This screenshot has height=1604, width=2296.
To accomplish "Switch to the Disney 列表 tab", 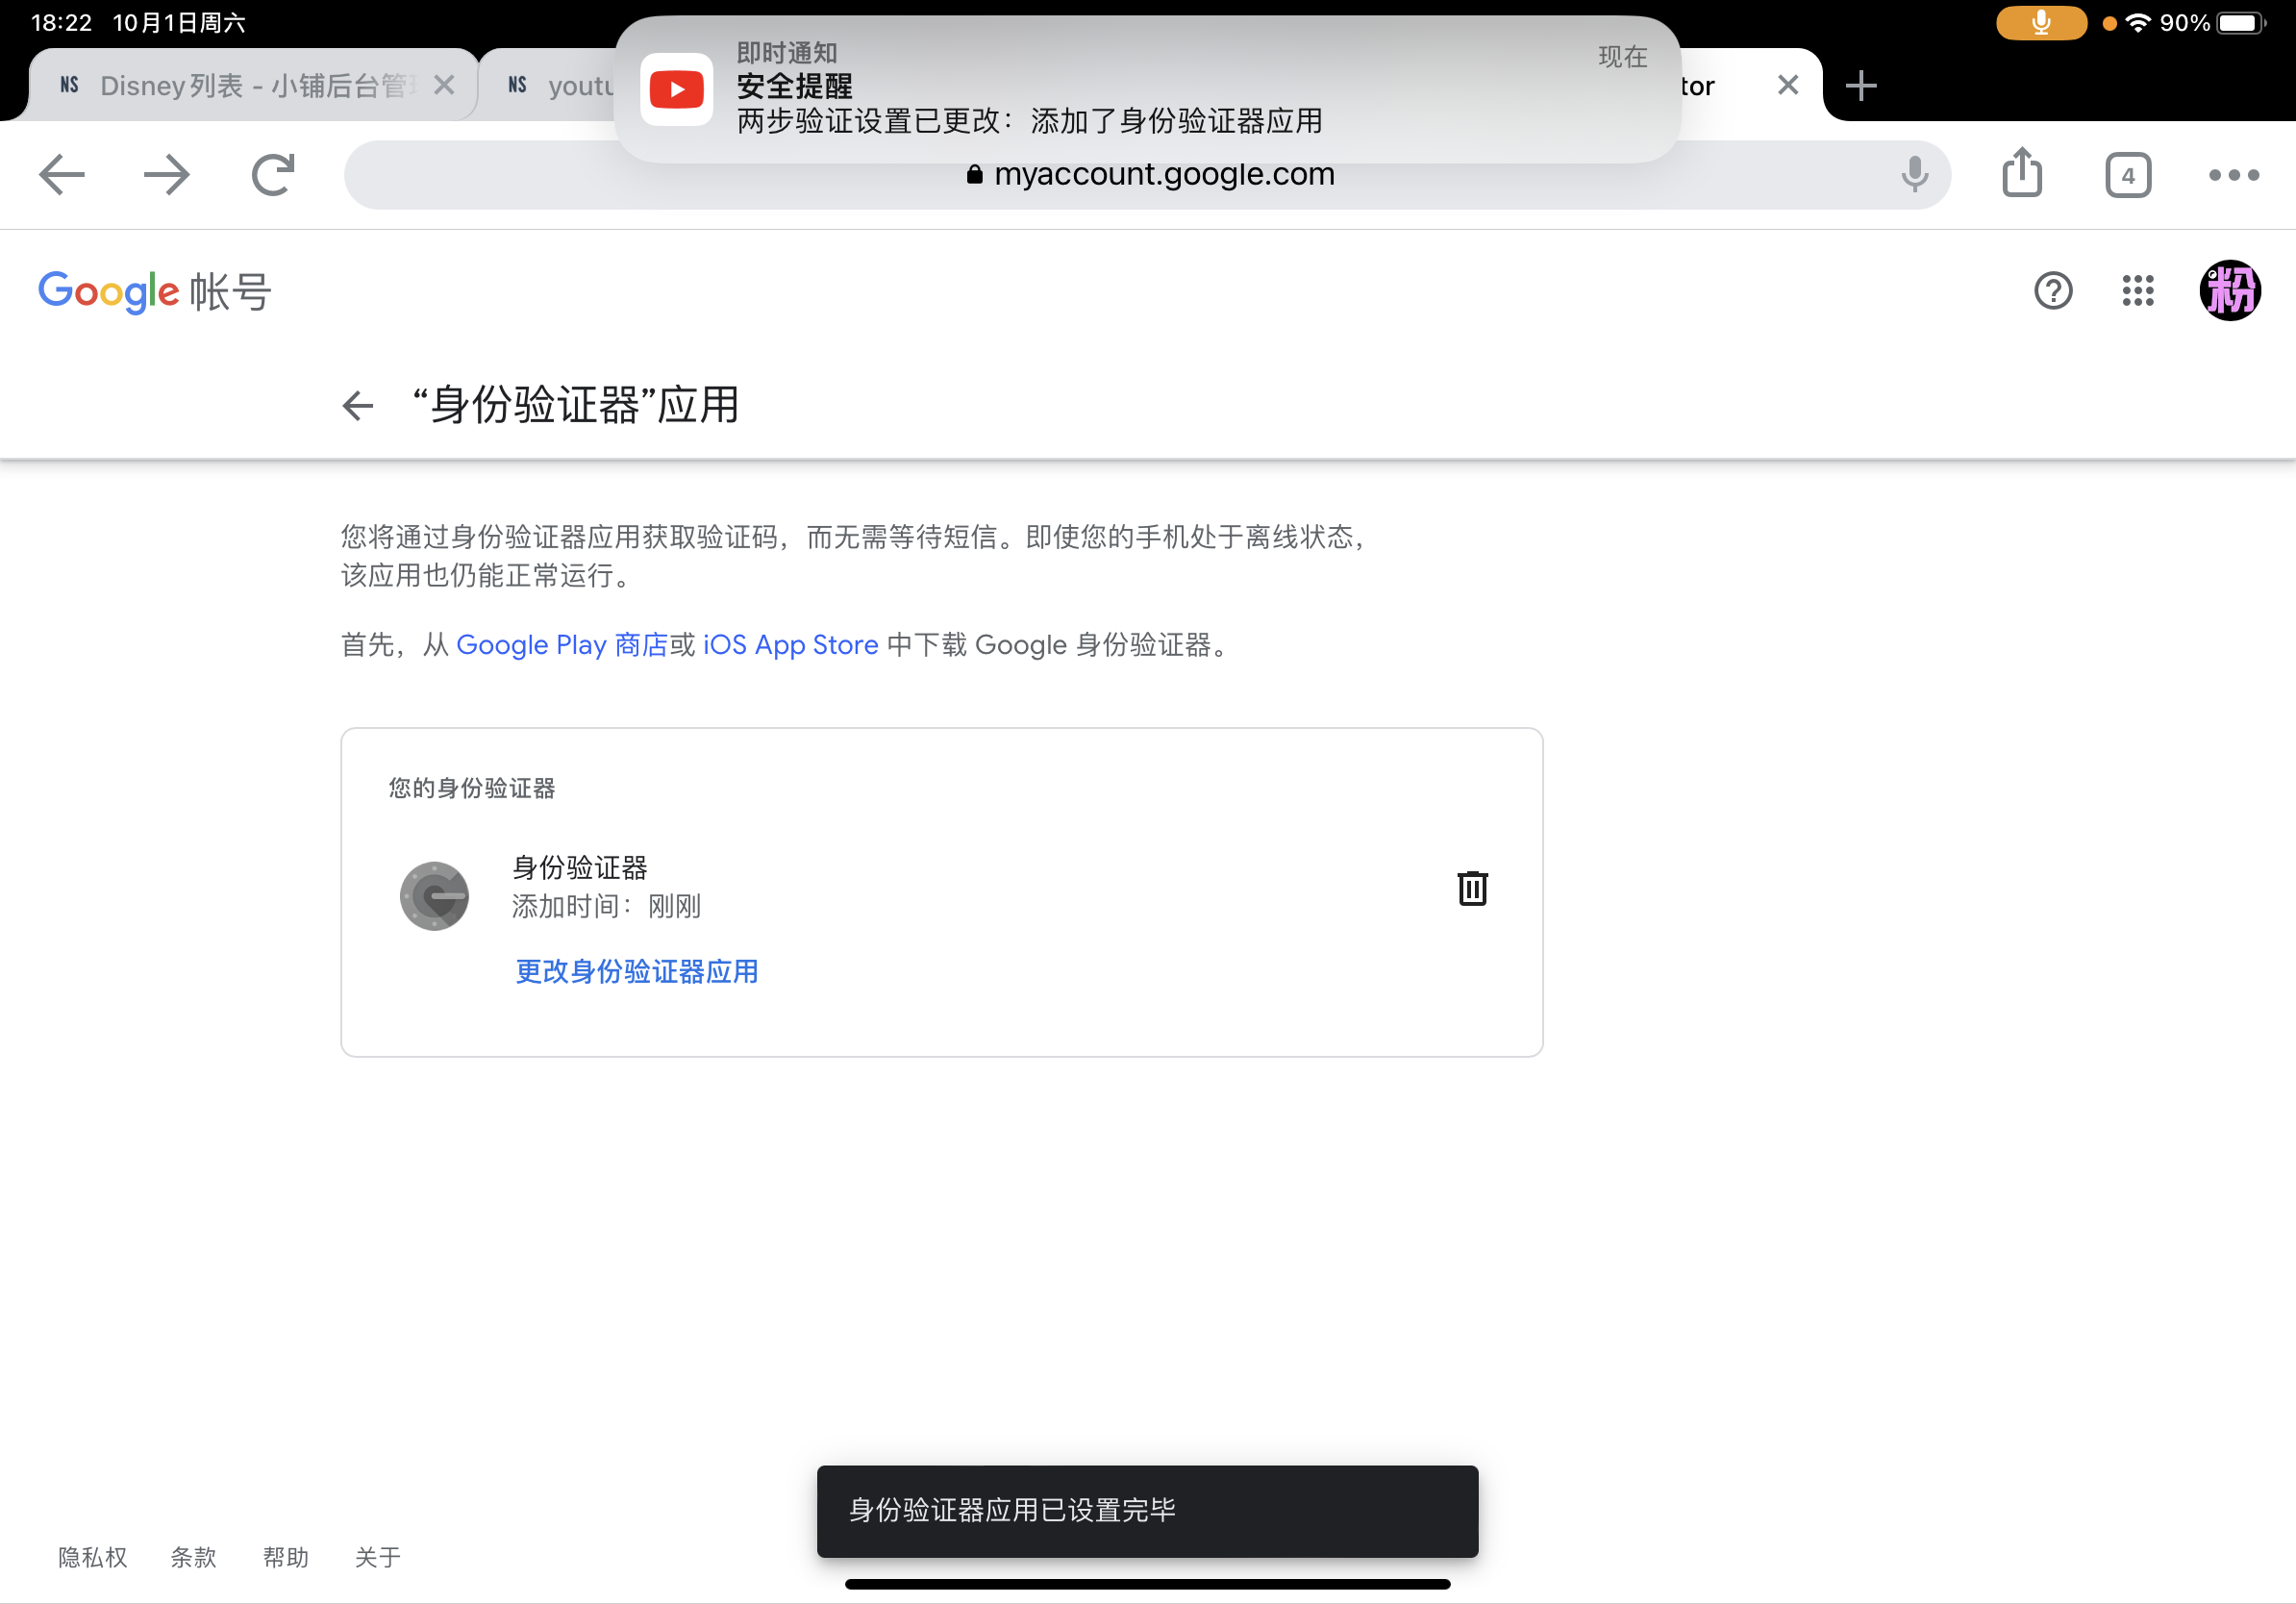I will point(240,85).
